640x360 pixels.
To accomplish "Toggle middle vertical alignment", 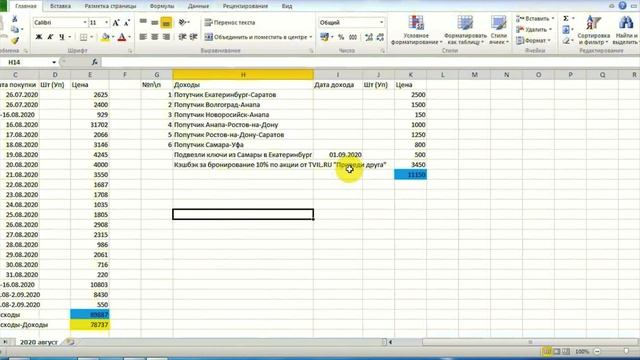I will tap(155, 22).
